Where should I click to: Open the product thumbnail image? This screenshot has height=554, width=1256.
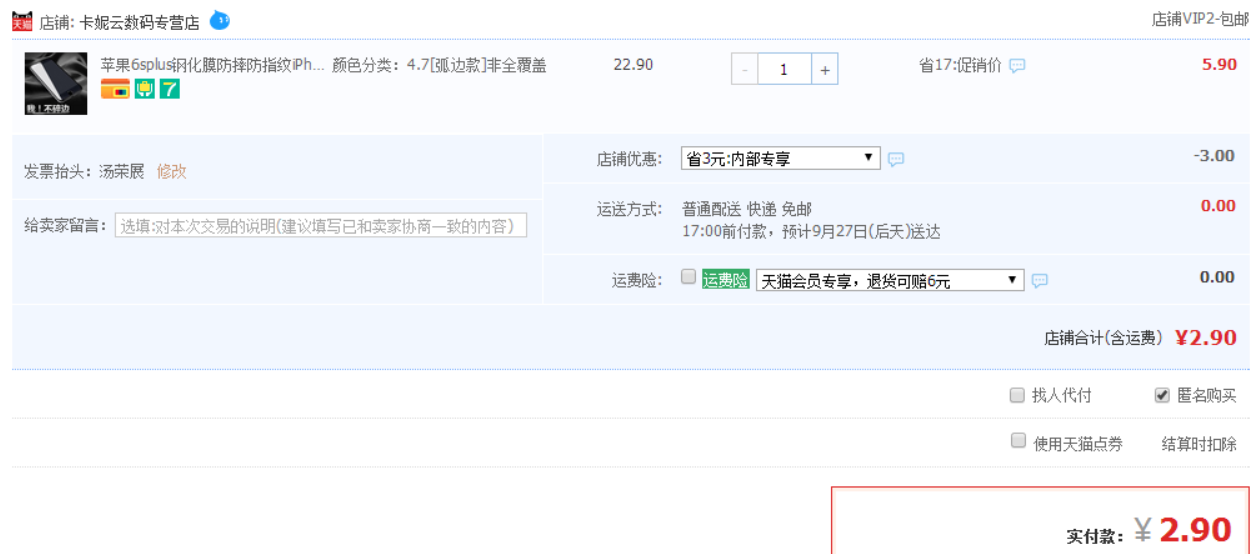(56, 83)
